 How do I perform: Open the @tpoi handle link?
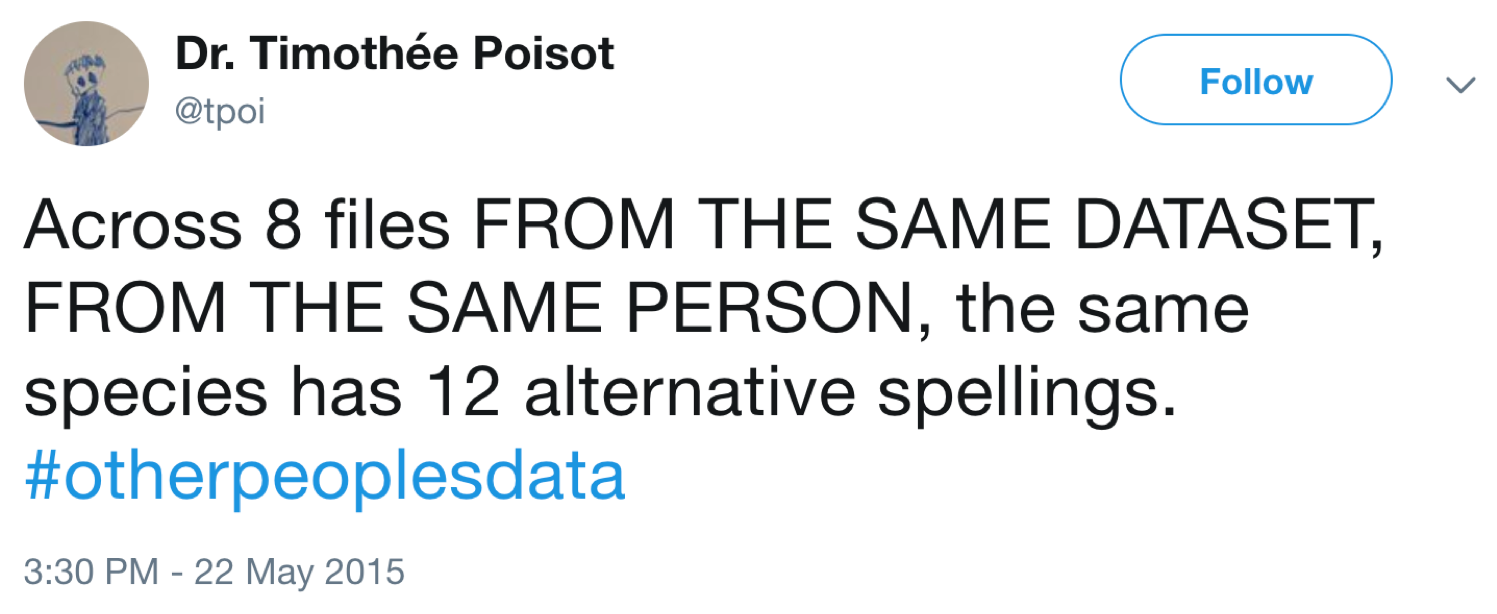point(221,111)
